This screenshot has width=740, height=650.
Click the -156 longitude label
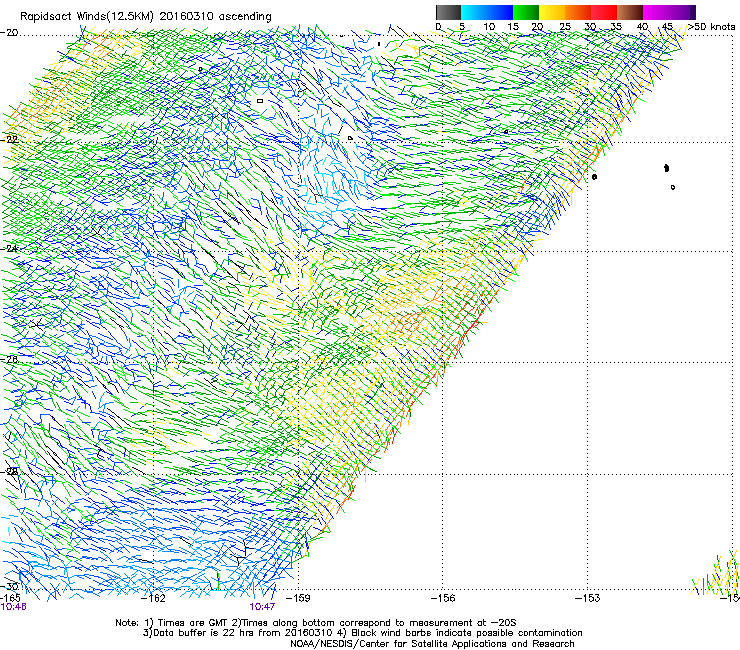(x=443, y=598)
